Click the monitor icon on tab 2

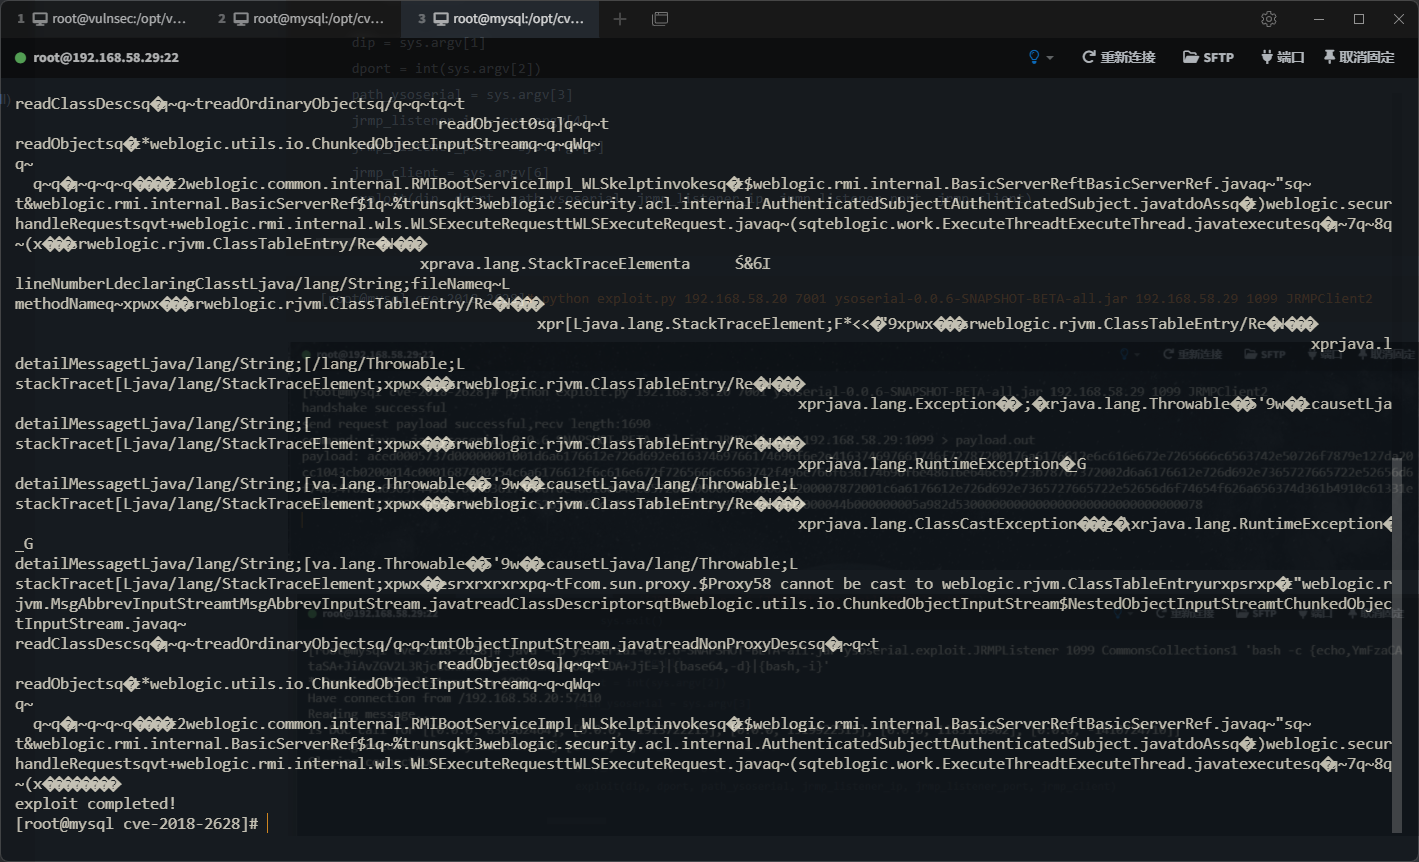tap(241, 19)
